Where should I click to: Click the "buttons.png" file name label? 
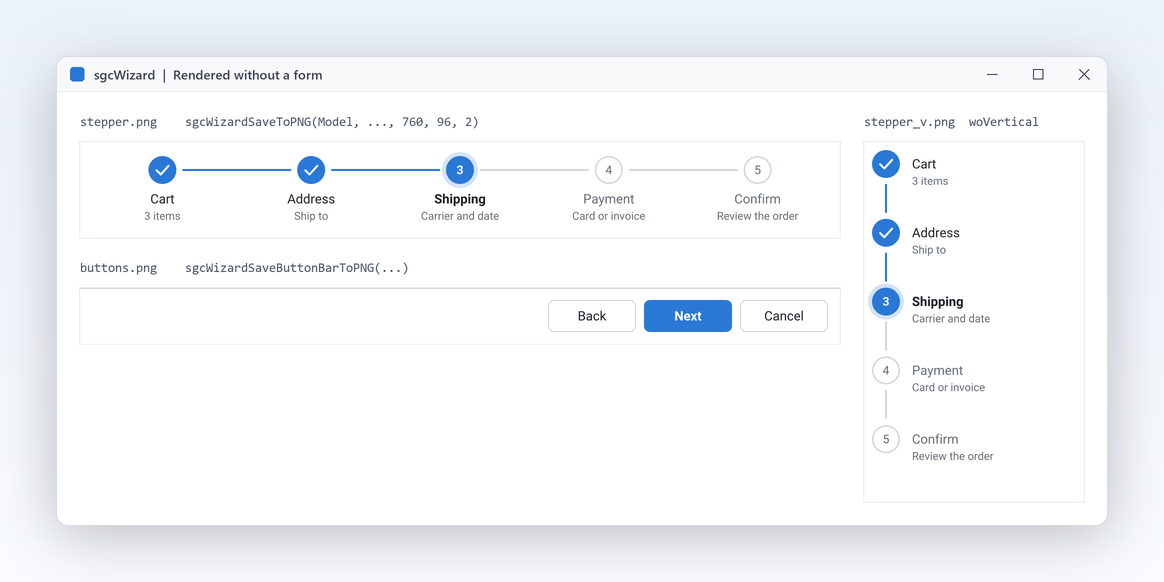tap(119, 268)
